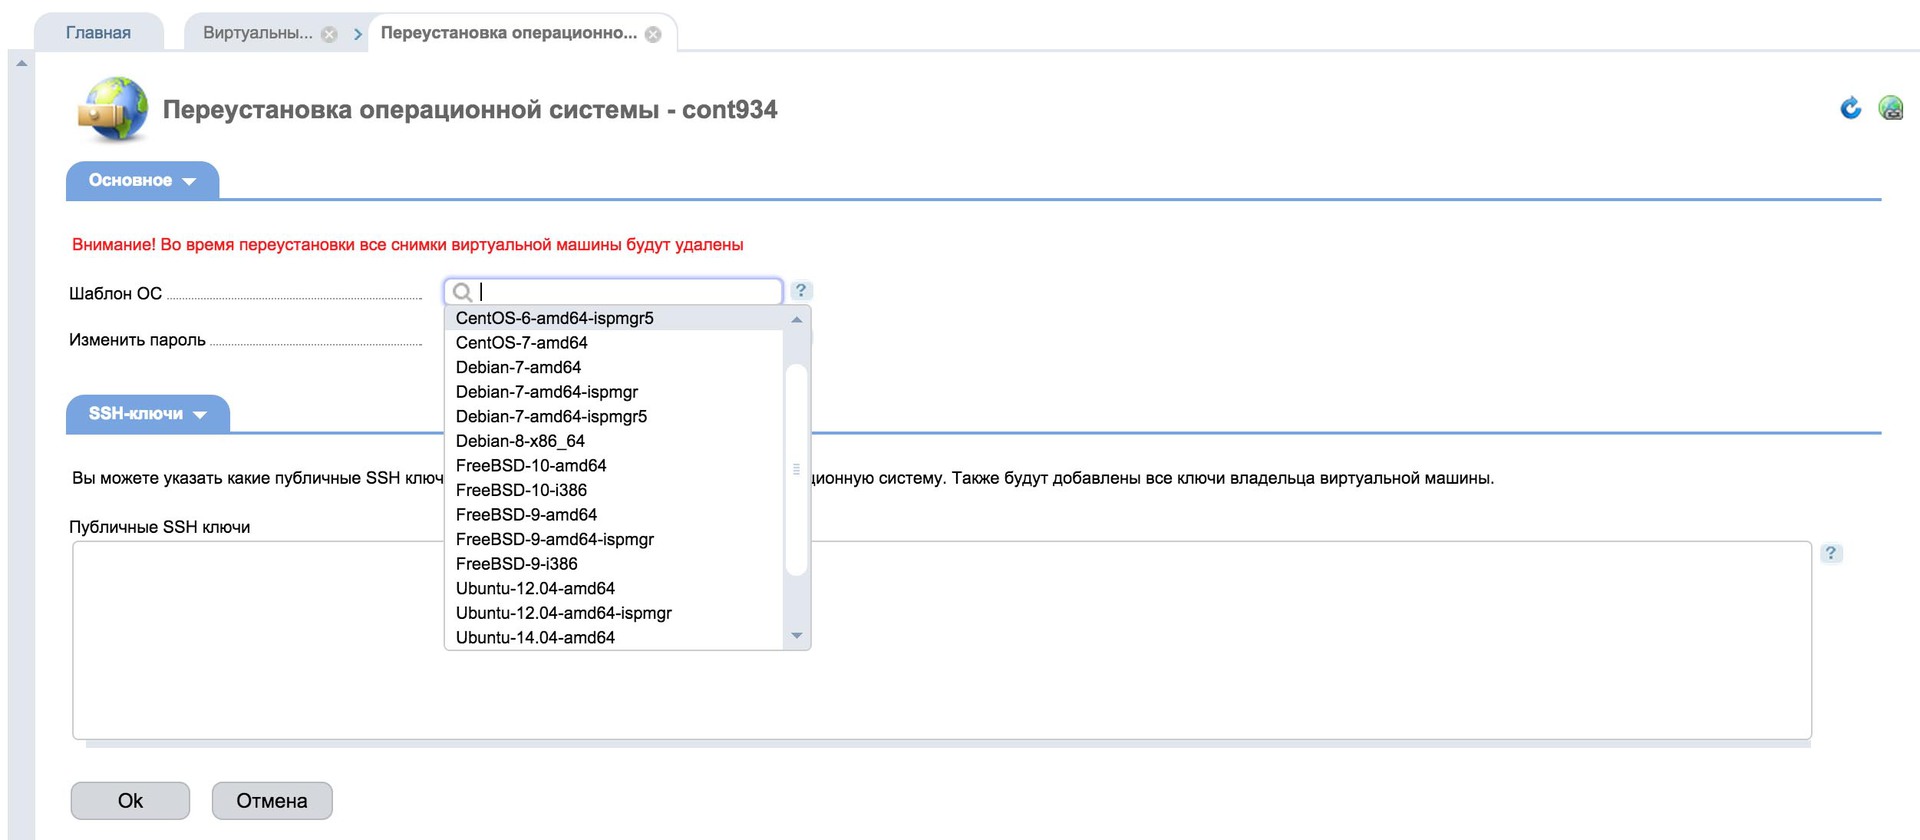Select Debian-7-amd64-ispmgr option
The height and width of the screenshot is (840, 1920).
coord(614,392)
